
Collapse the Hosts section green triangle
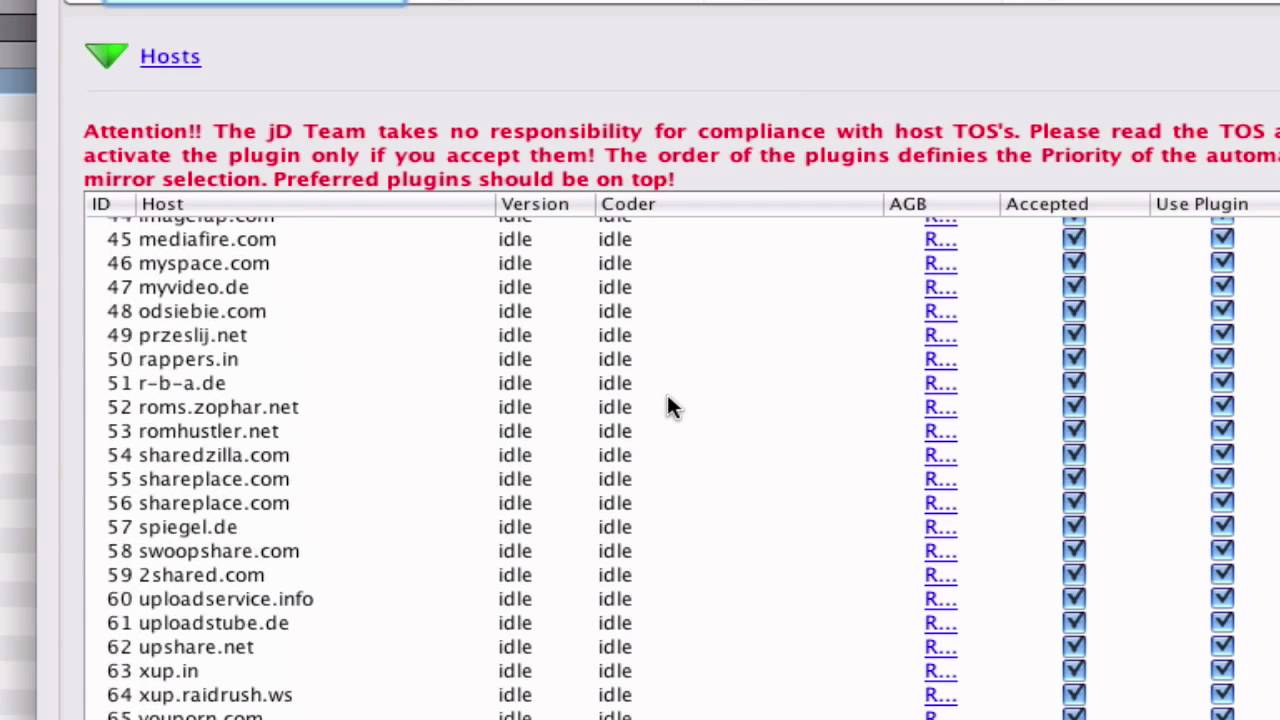pos(106,56)
